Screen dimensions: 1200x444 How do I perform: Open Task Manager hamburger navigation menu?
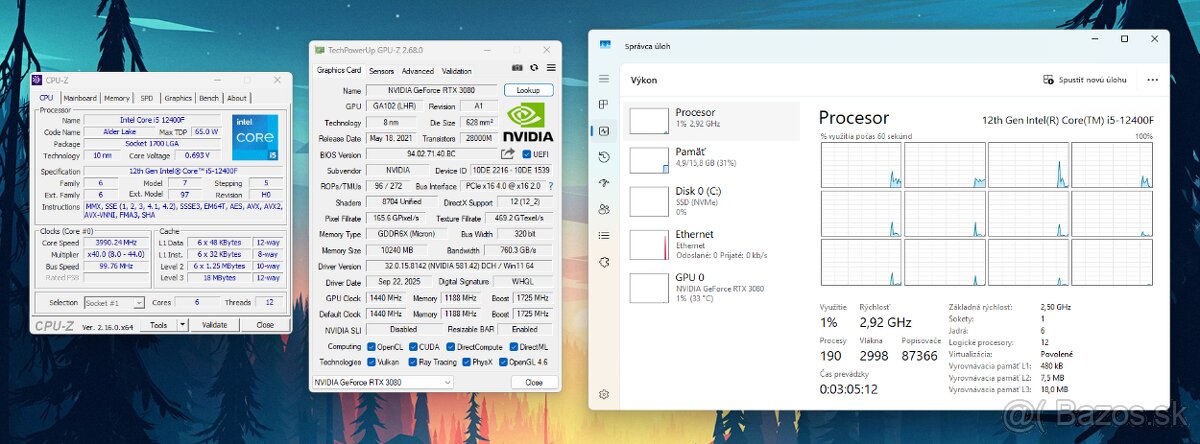604,79
